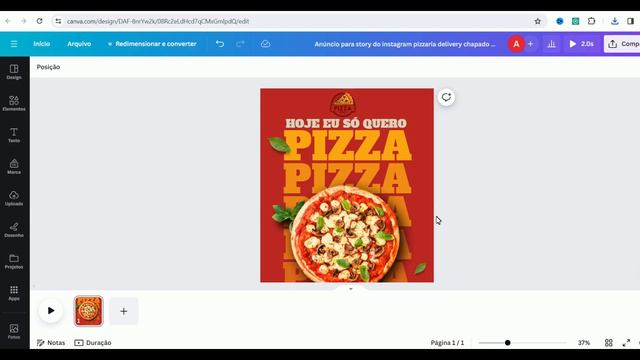The width and height of the screenshot is (640, 360).
Task: Open the insights chart icon
Action: point(551,44)
